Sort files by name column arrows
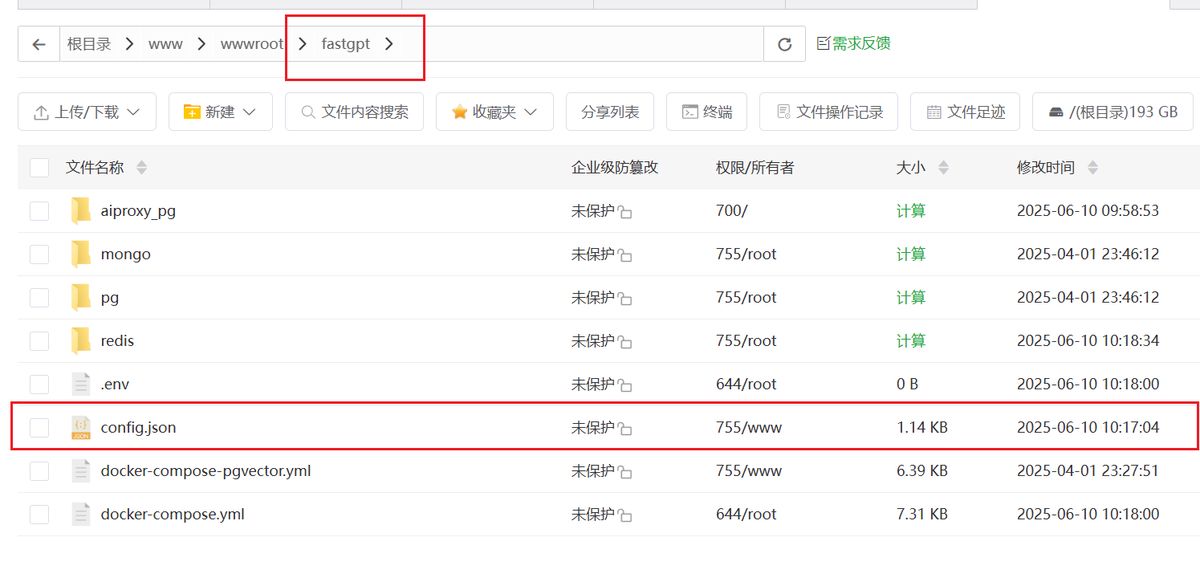 [x=141, y=168]
